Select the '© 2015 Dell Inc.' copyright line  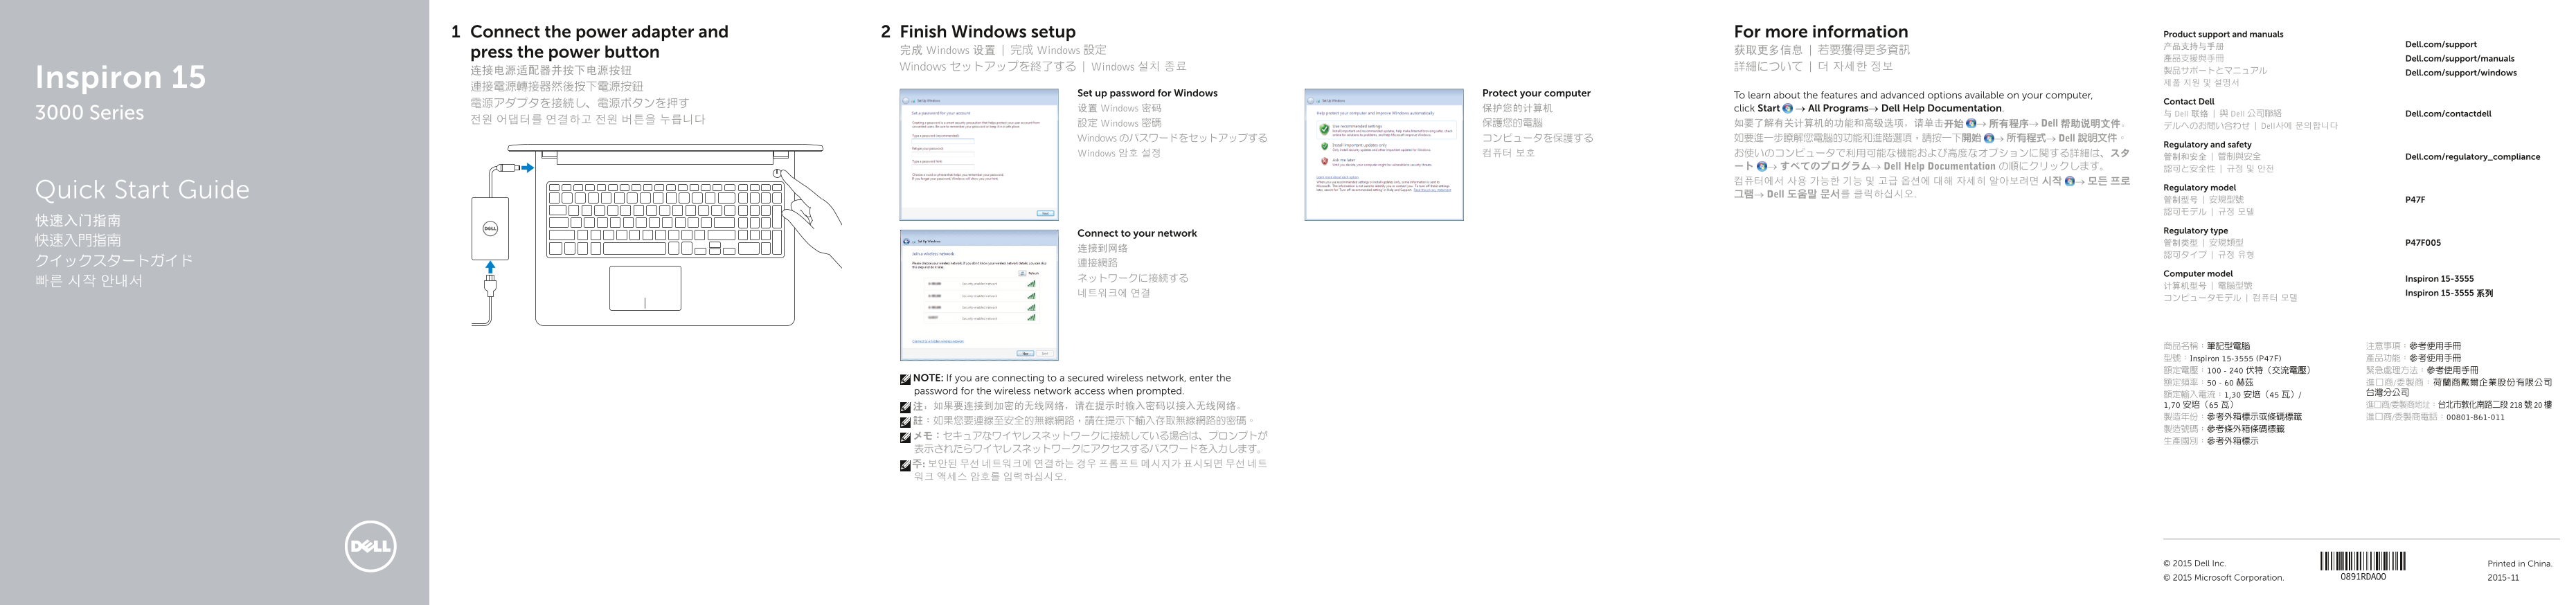tap(2194, 564)
